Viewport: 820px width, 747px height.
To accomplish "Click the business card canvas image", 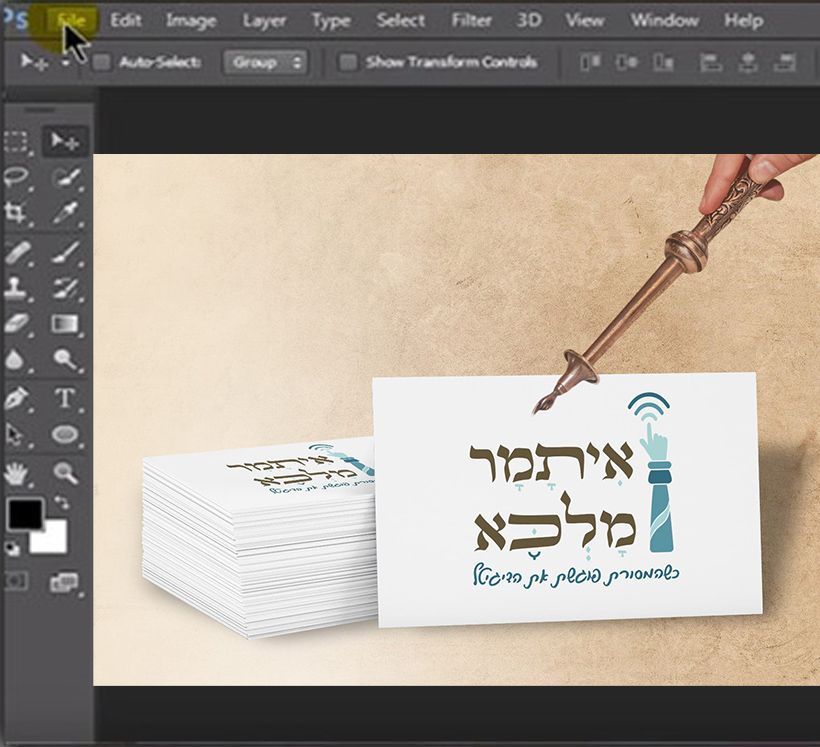I will coord(456,420).
